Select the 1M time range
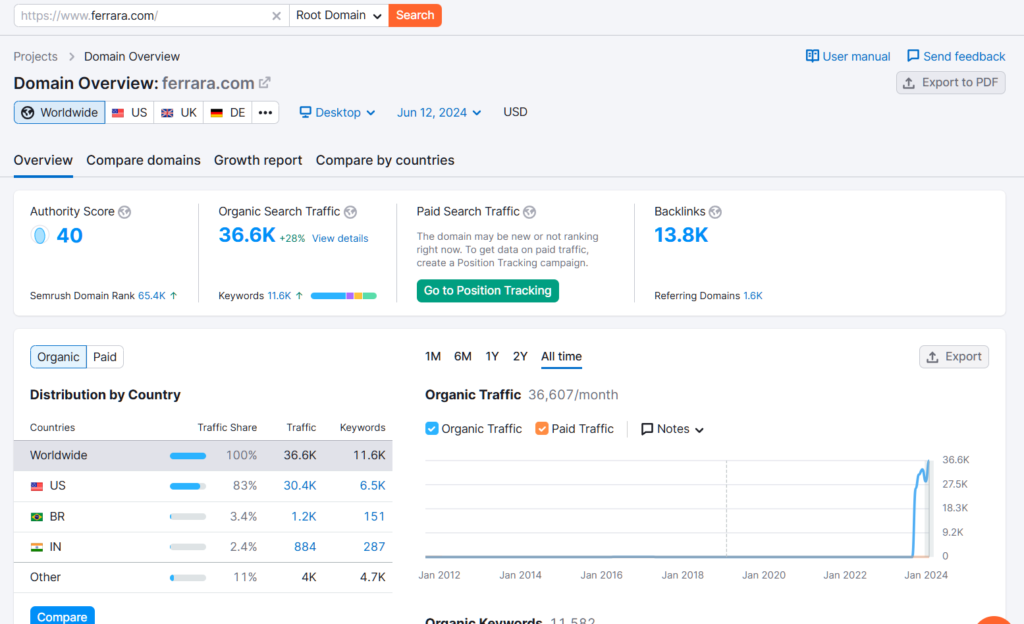 point(433,356)
